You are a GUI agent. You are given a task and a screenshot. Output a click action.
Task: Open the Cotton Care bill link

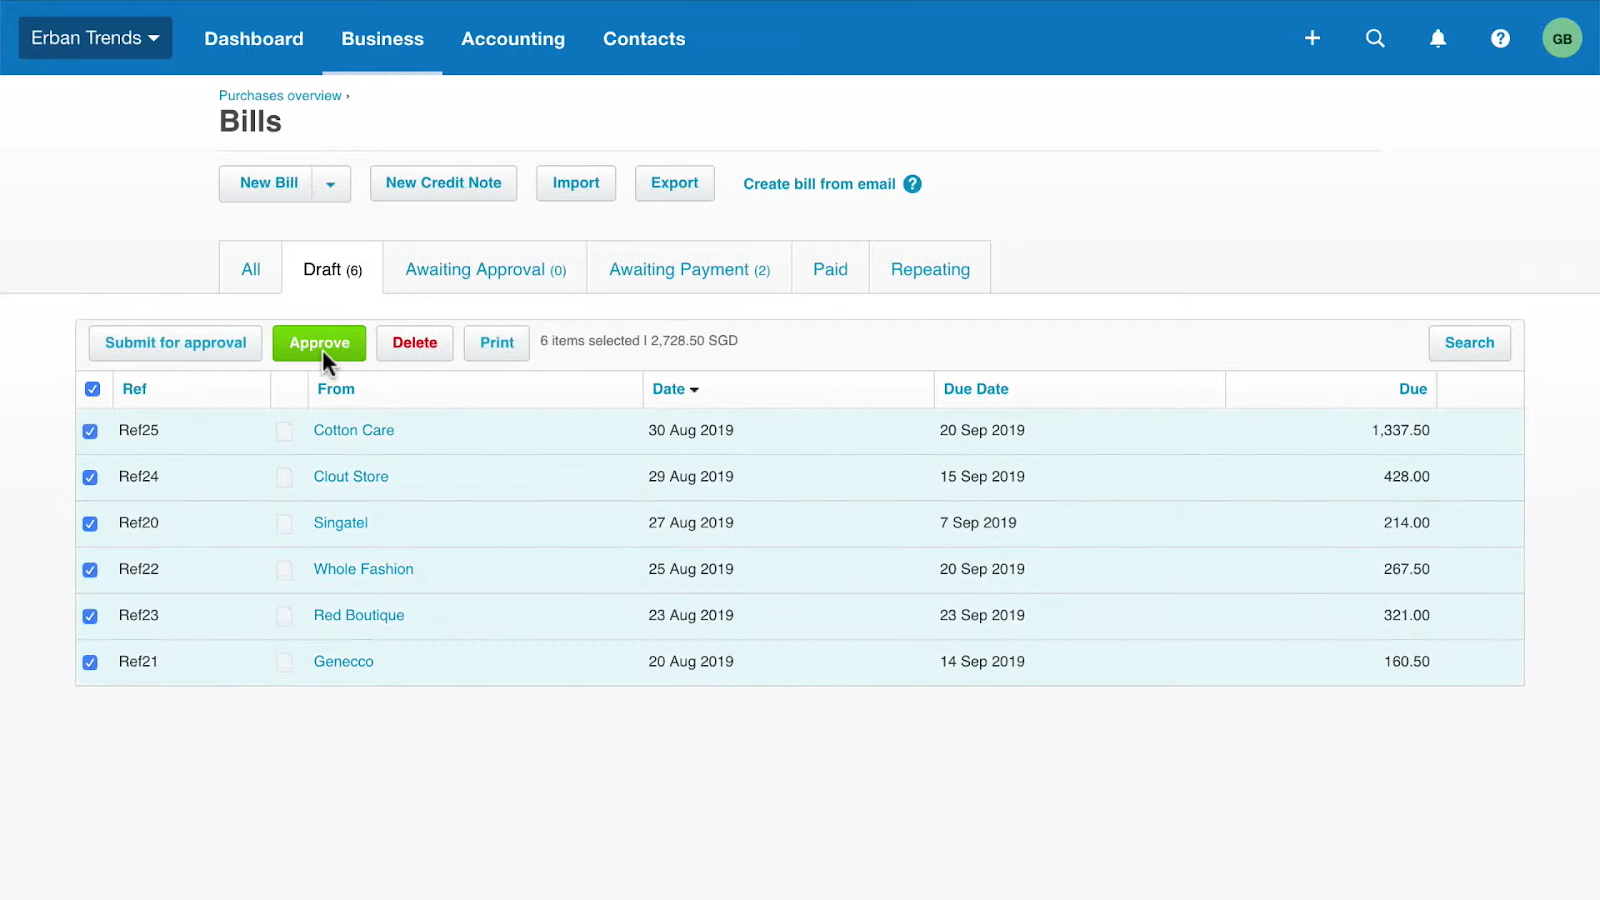(x=354, y=430)
